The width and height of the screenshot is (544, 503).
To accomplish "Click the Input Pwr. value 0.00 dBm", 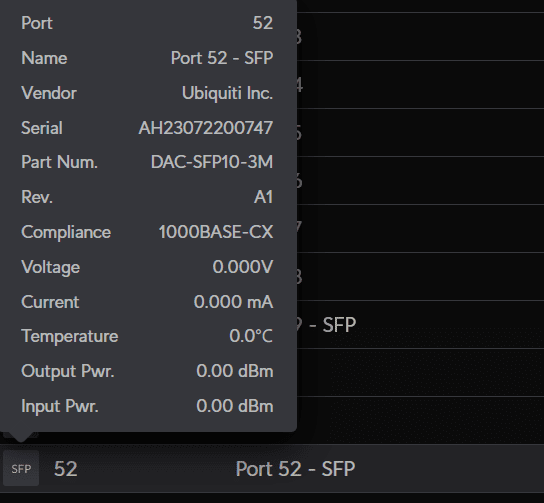I will [235, 406].
